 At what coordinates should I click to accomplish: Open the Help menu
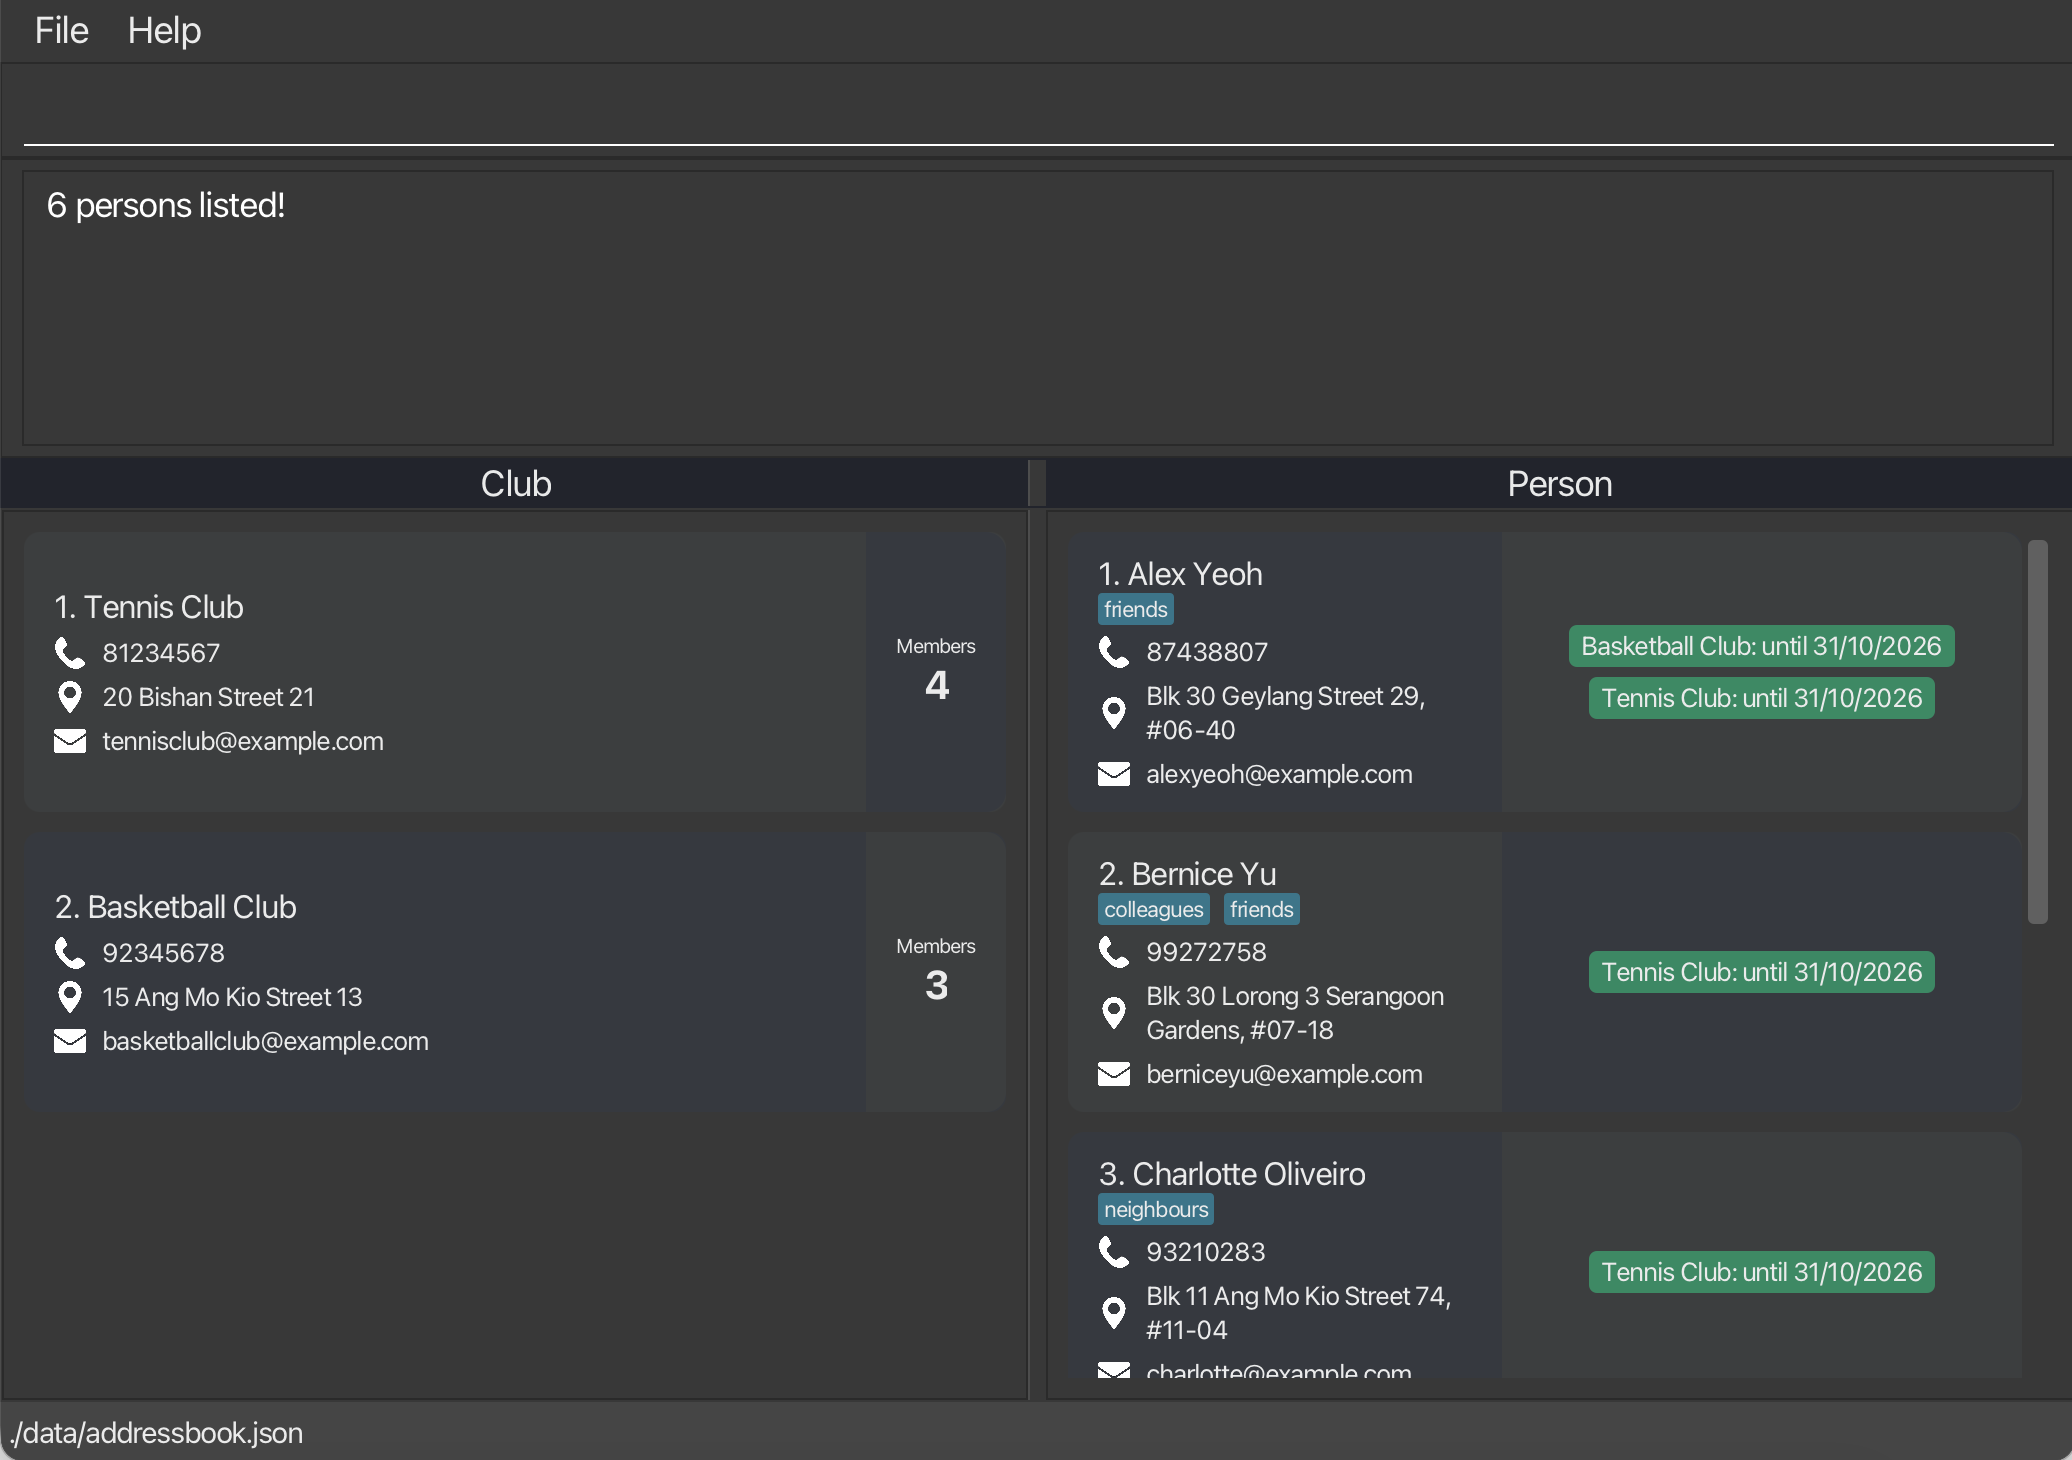[164, 31]
